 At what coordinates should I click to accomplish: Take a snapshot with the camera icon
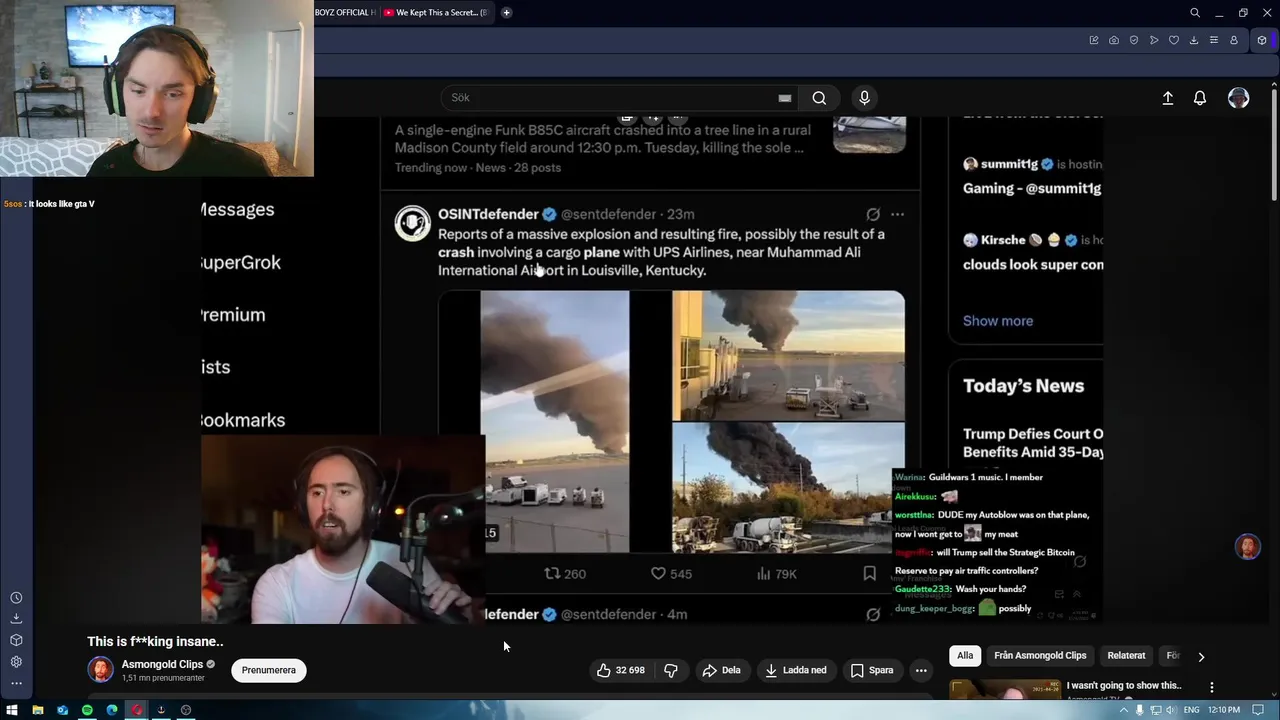(1114, 40)
